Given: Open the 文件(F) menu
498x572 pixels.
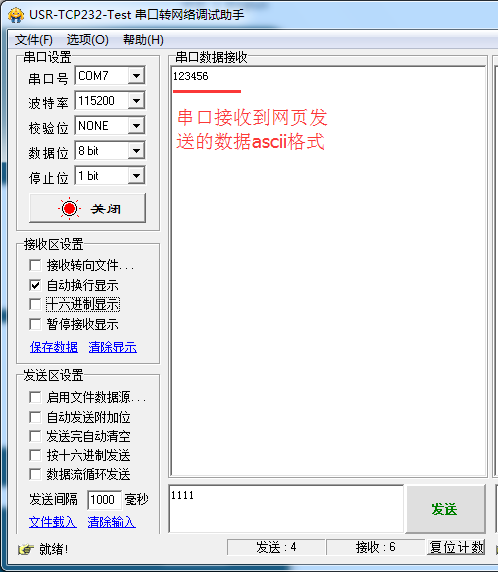Looking at the screenshot, I should 34,39.
